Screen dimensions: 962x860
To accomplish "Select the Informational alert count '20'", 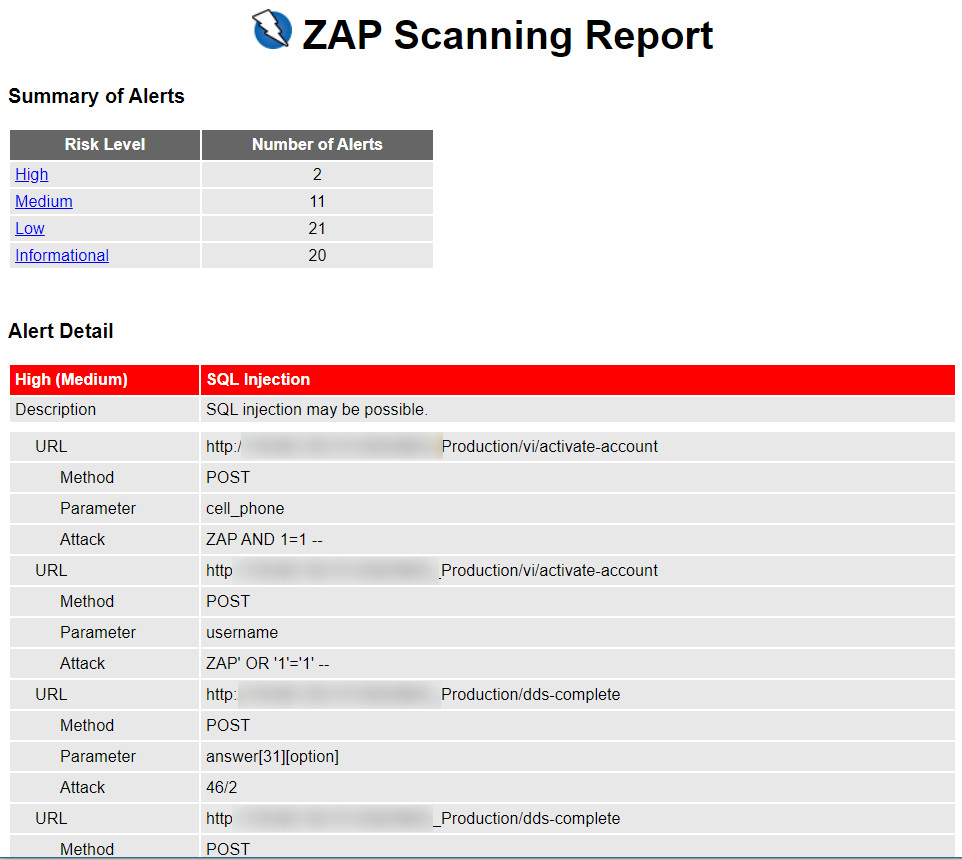I will (317, 256).
